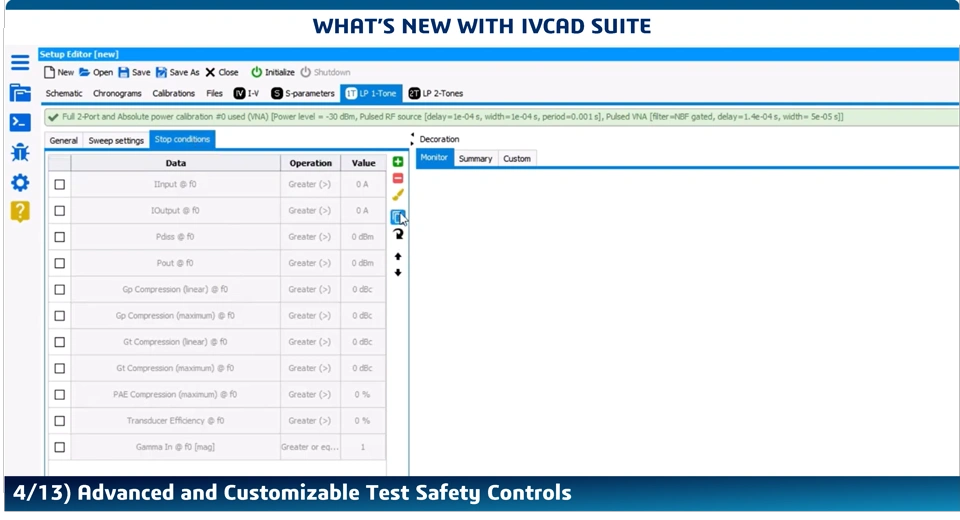Click Save As in the toolbar
The width and height of the screenshot is (960, 520).
[178, 72]
